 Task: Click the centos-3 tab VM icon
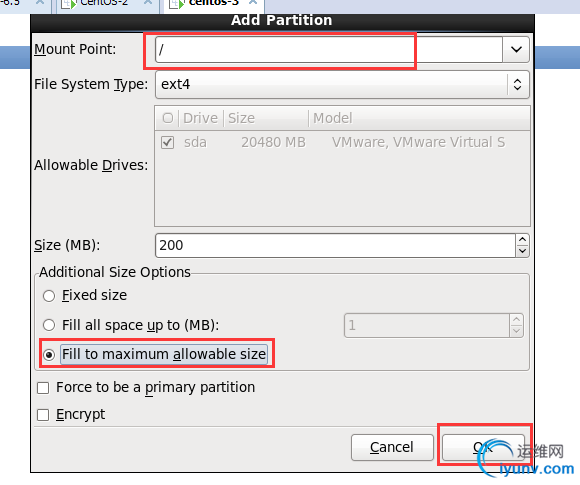[x=177, y=4]
